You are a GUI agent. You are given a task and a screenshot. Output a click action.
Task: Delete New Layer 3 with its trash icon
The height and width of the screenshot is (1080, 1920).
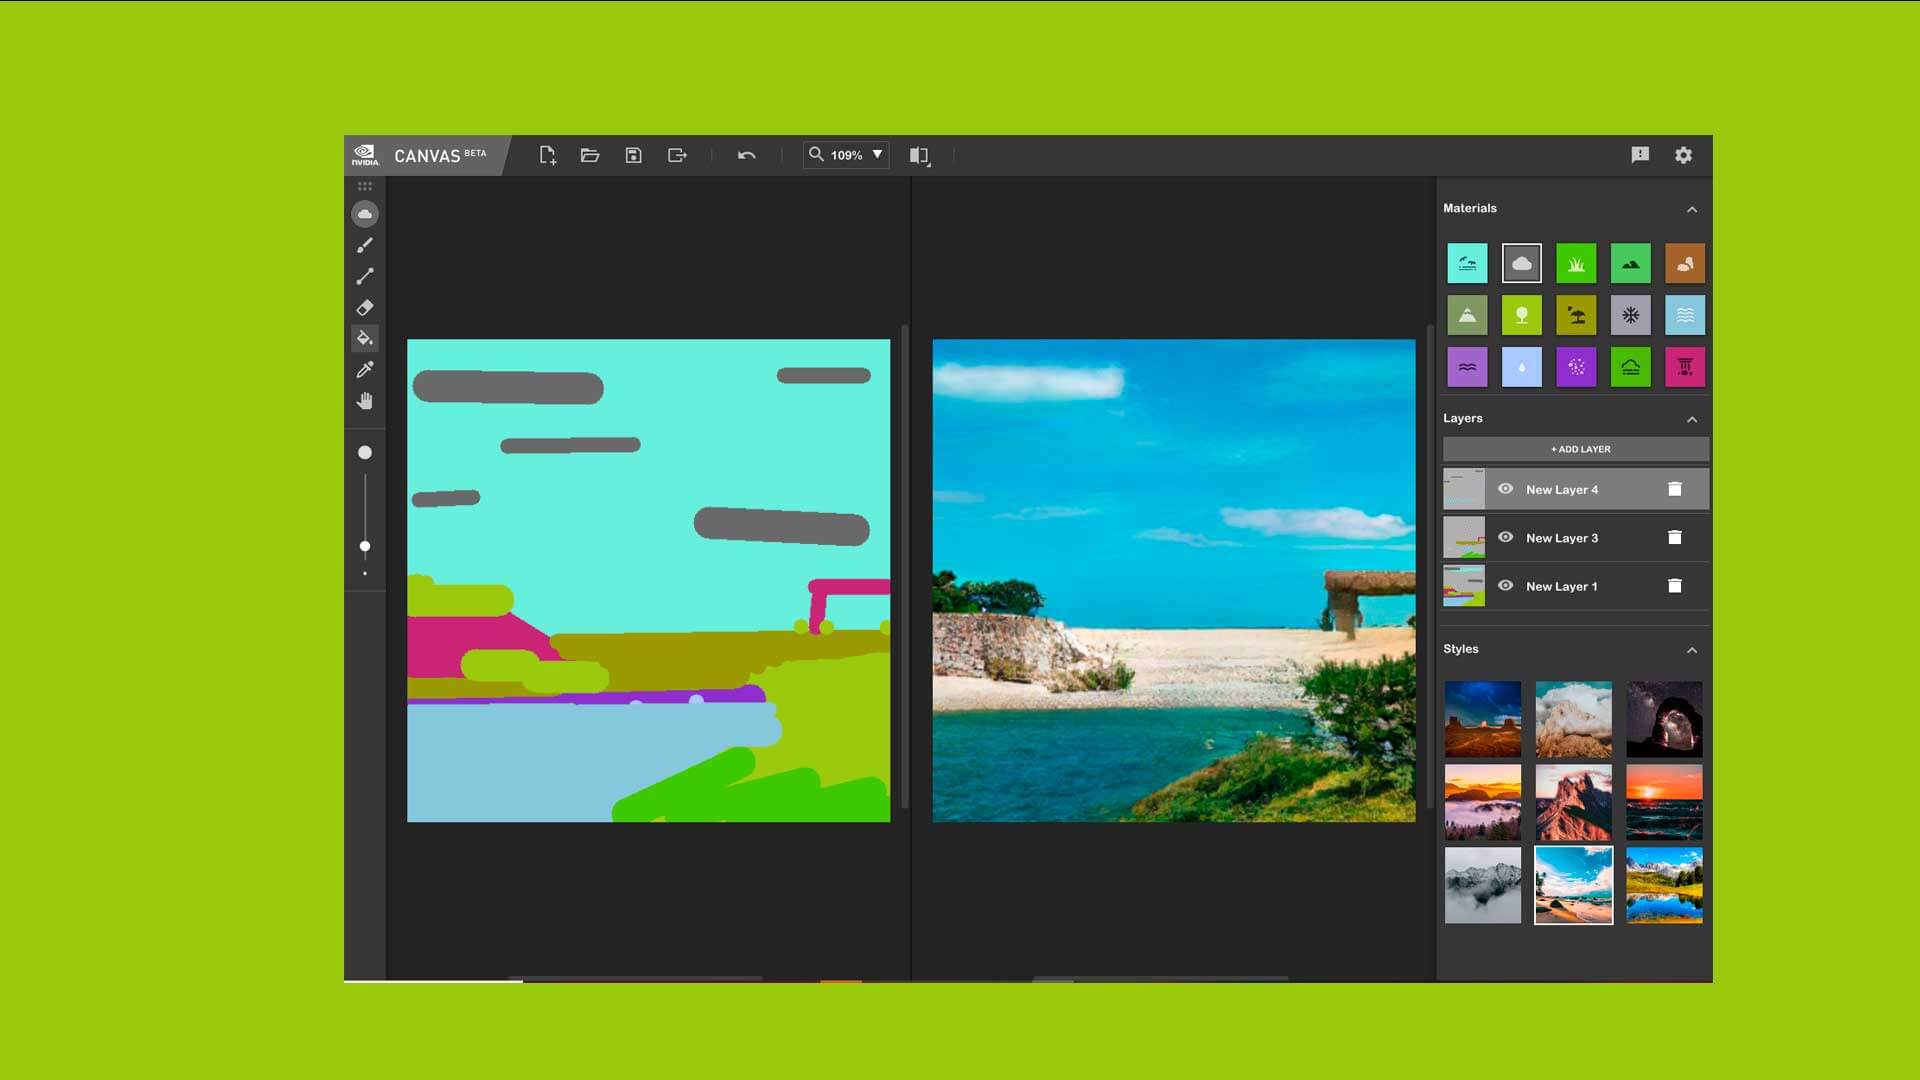coord(1676,537)
